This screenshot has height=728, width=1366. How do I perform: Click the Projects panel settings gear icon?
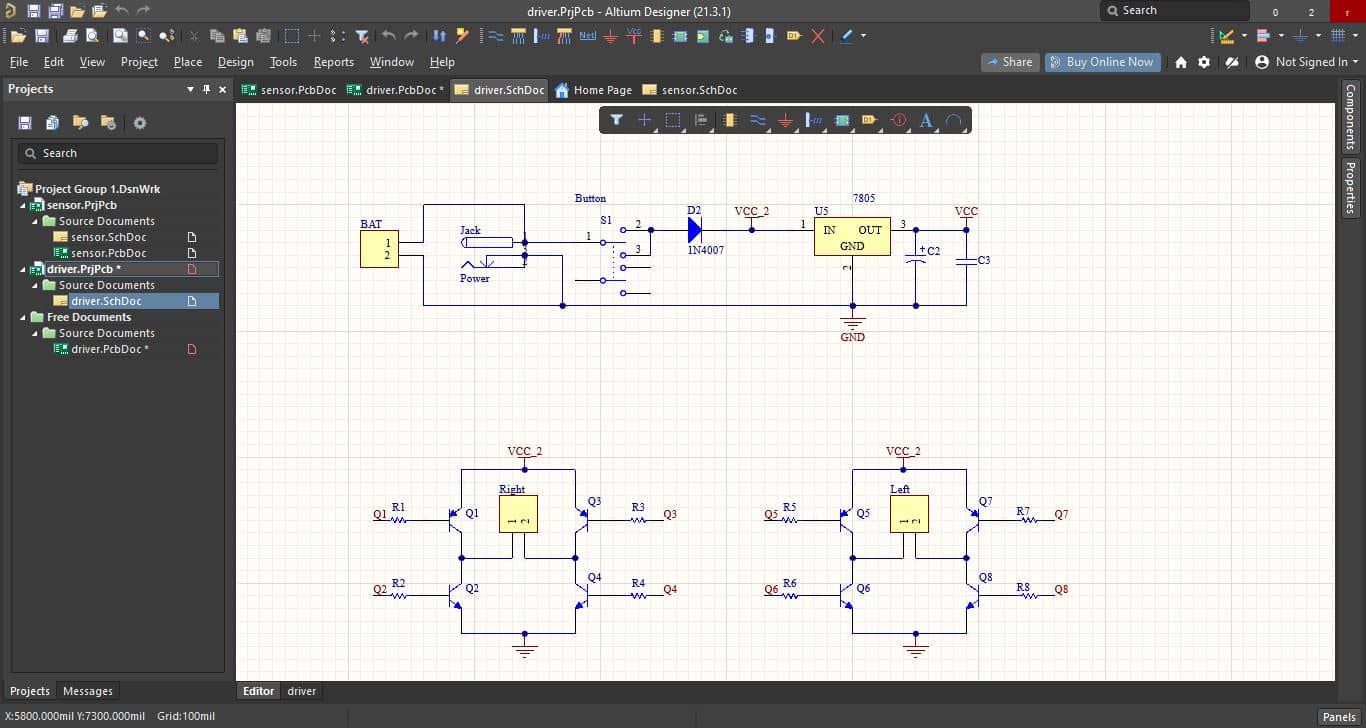pos(140,123)
